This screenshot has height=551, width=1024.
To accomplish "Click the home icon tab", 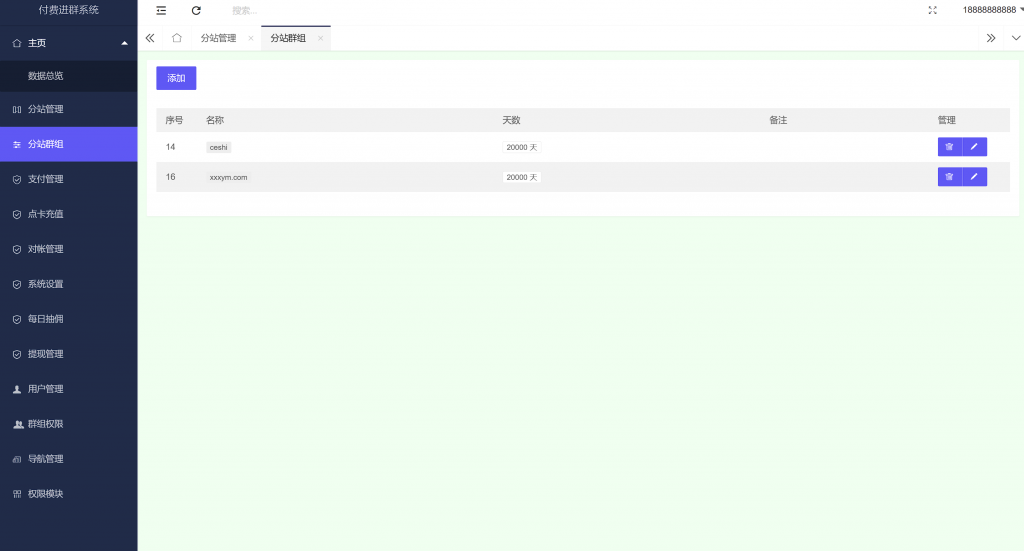I will pyautogui.click(x=176, y=38).
